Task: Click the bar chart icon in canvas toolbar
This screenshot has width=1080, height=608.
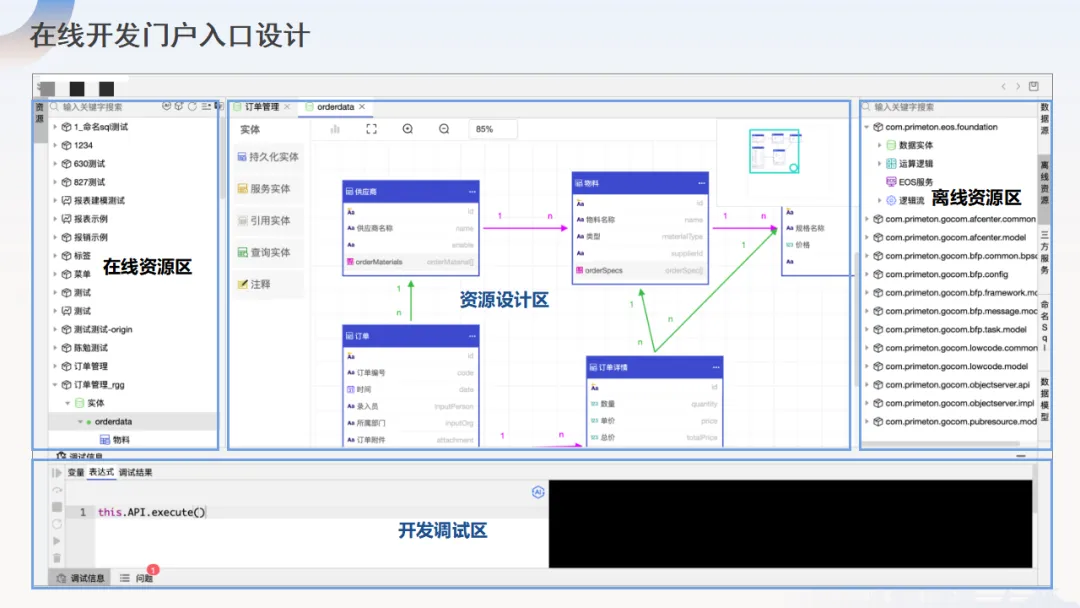Action: coord(335,129)
